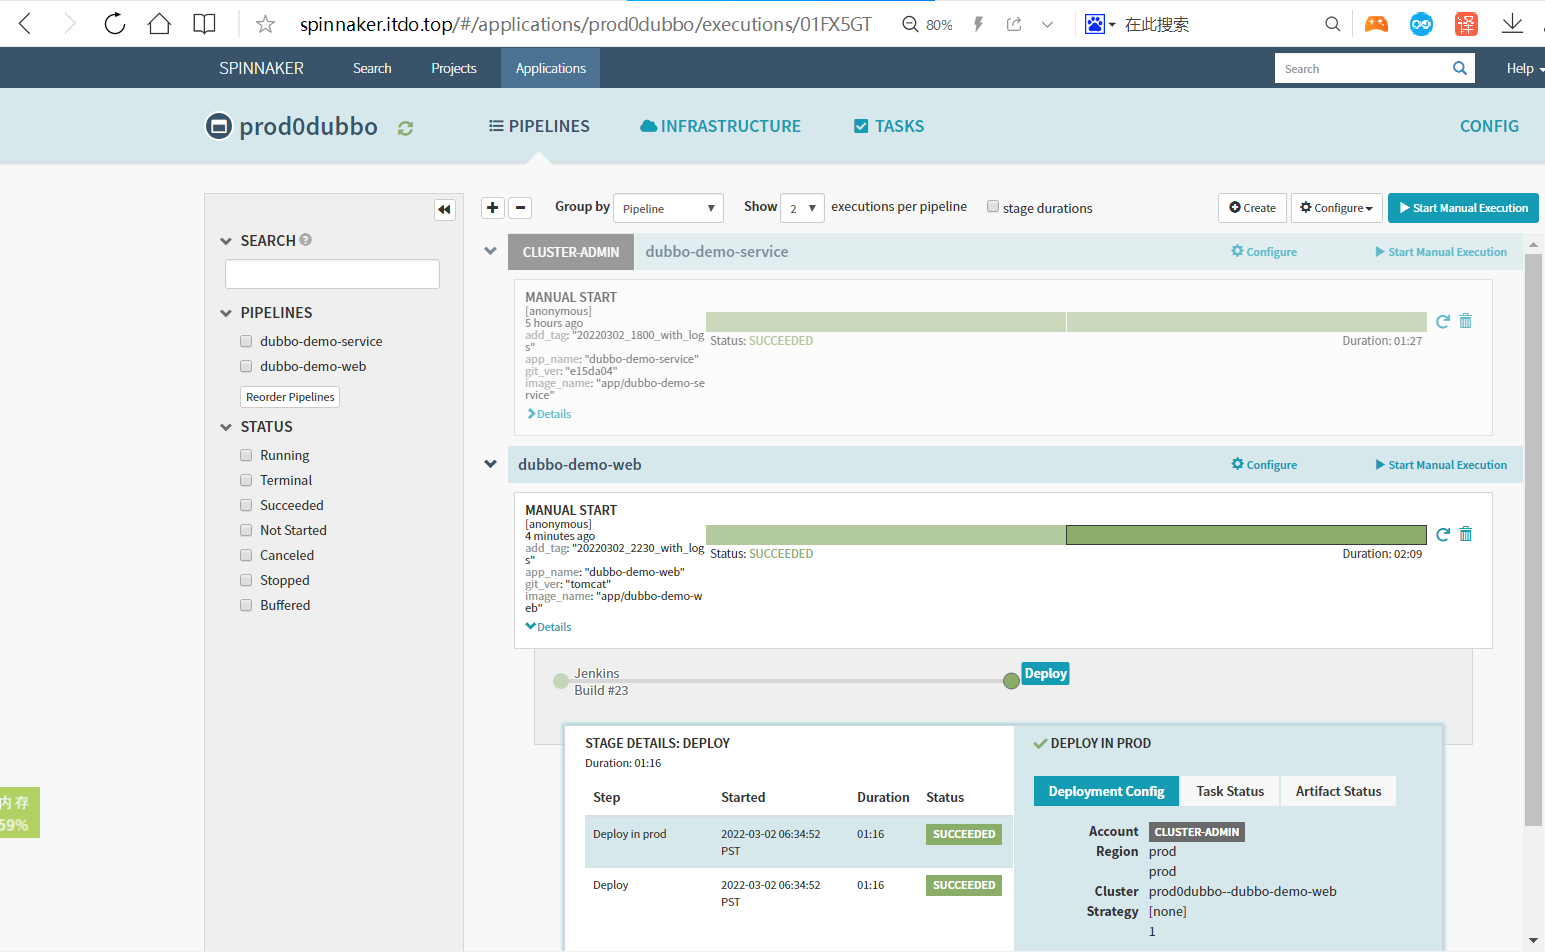This screenshot has width=1545, height=952.
Task: Open the browser home page icon
Action: coord(159,24)
